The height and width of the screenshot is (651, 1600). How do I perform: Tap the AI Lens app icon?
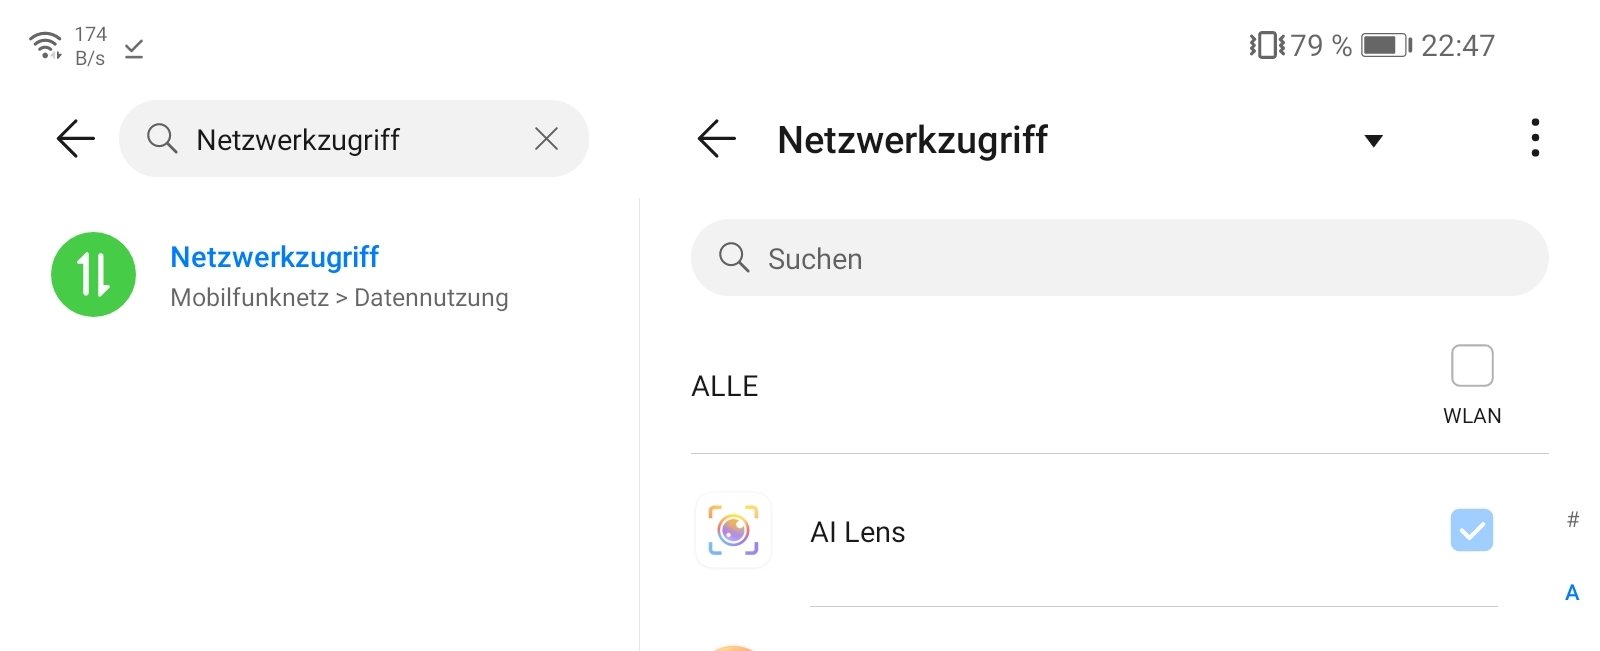click(733, 530)
